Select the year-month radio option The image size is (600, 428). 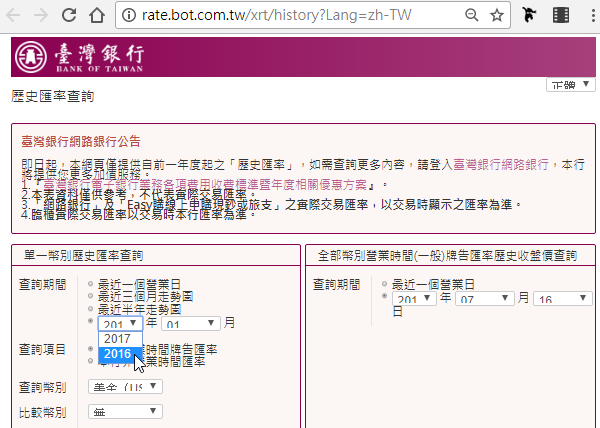tap(91, 321)
